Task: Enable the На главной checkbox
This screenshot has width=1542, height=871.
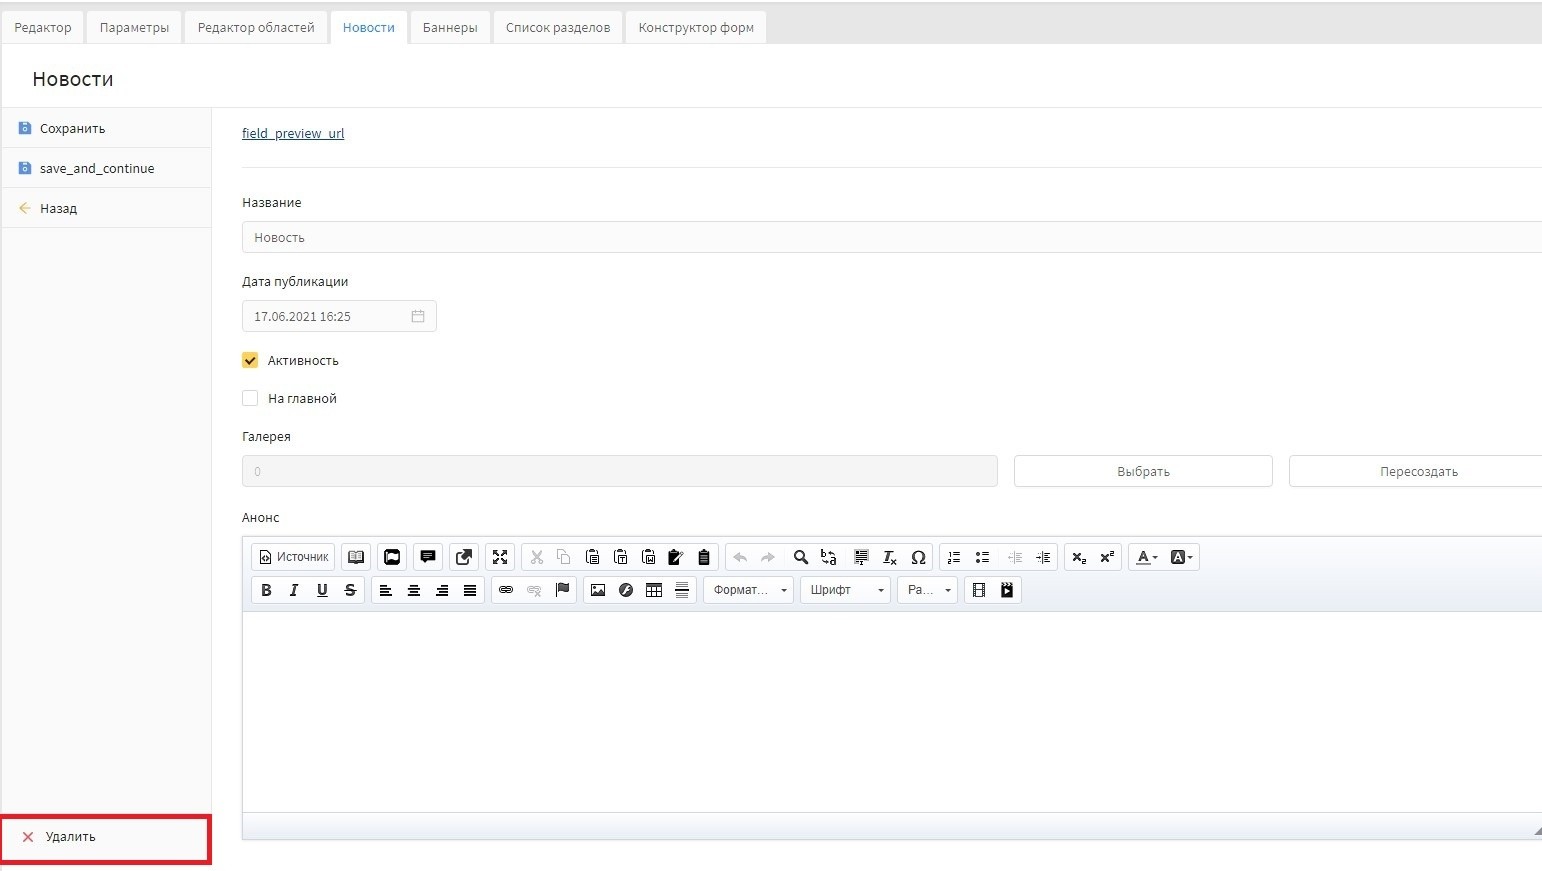Action: tap(250, 398)
